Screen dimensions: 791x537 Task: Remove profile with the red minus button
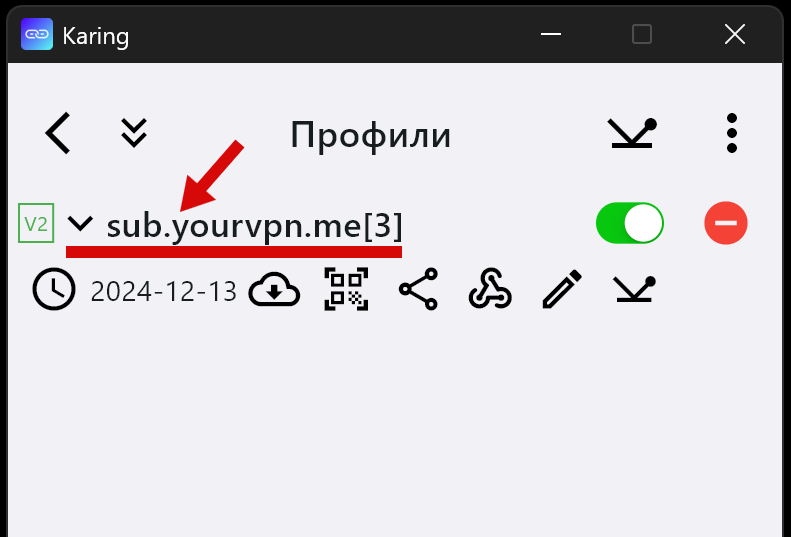725,223
